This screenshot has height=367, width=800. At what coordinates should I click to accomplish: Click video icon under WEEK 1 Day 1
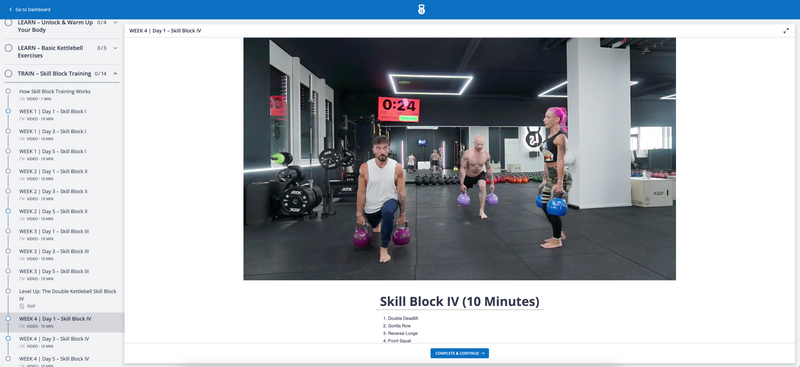pos(22,118)
